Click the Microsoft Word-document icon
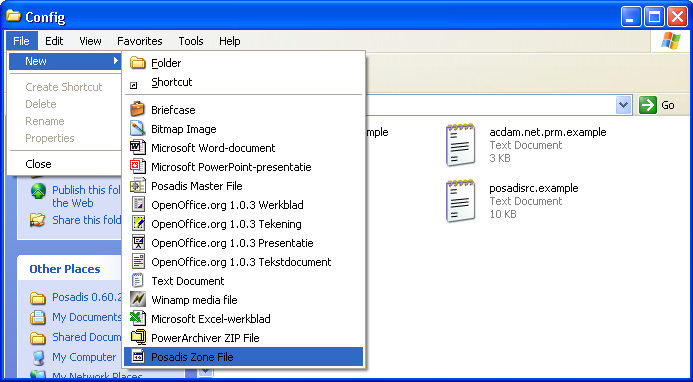This screenshot has height=382, width=693. 137,147
